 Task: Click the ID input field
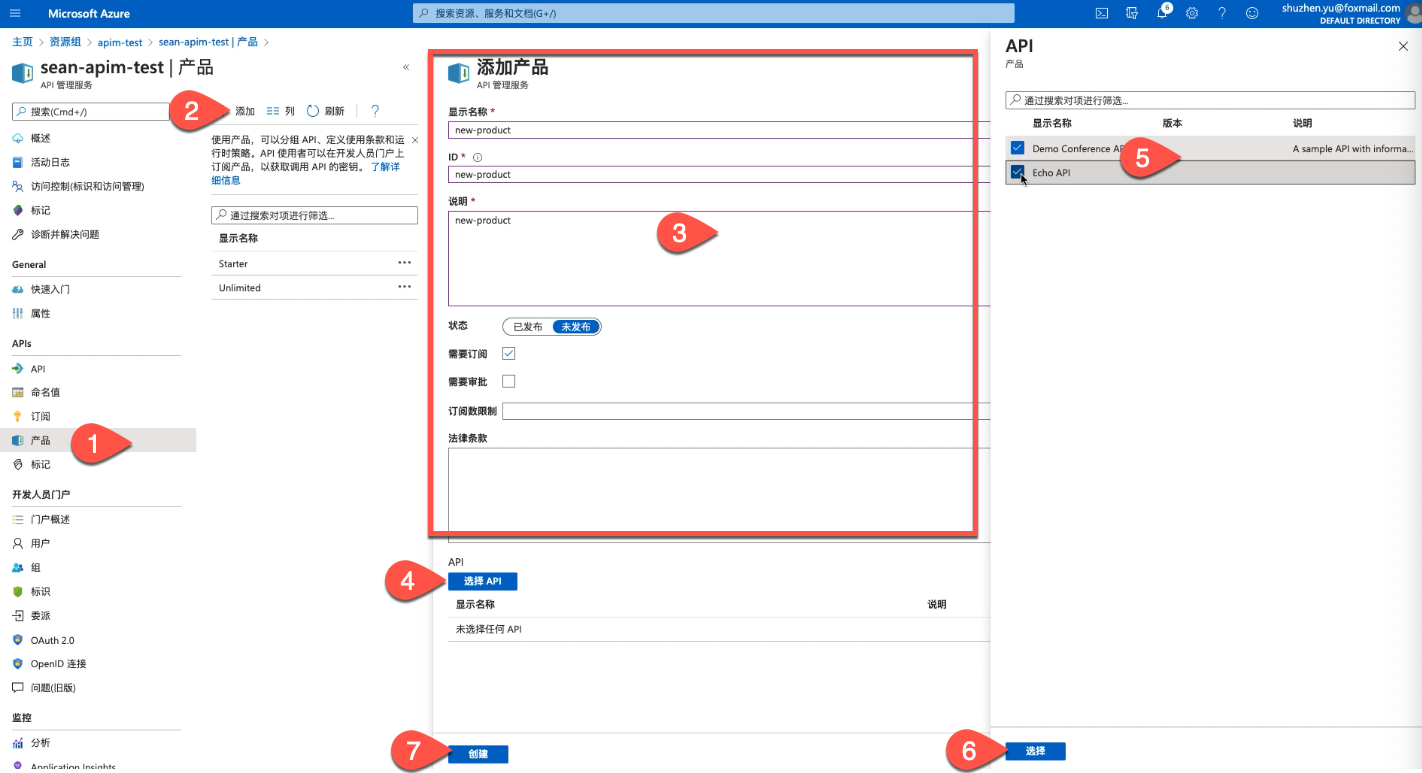(x=719, y=174)
